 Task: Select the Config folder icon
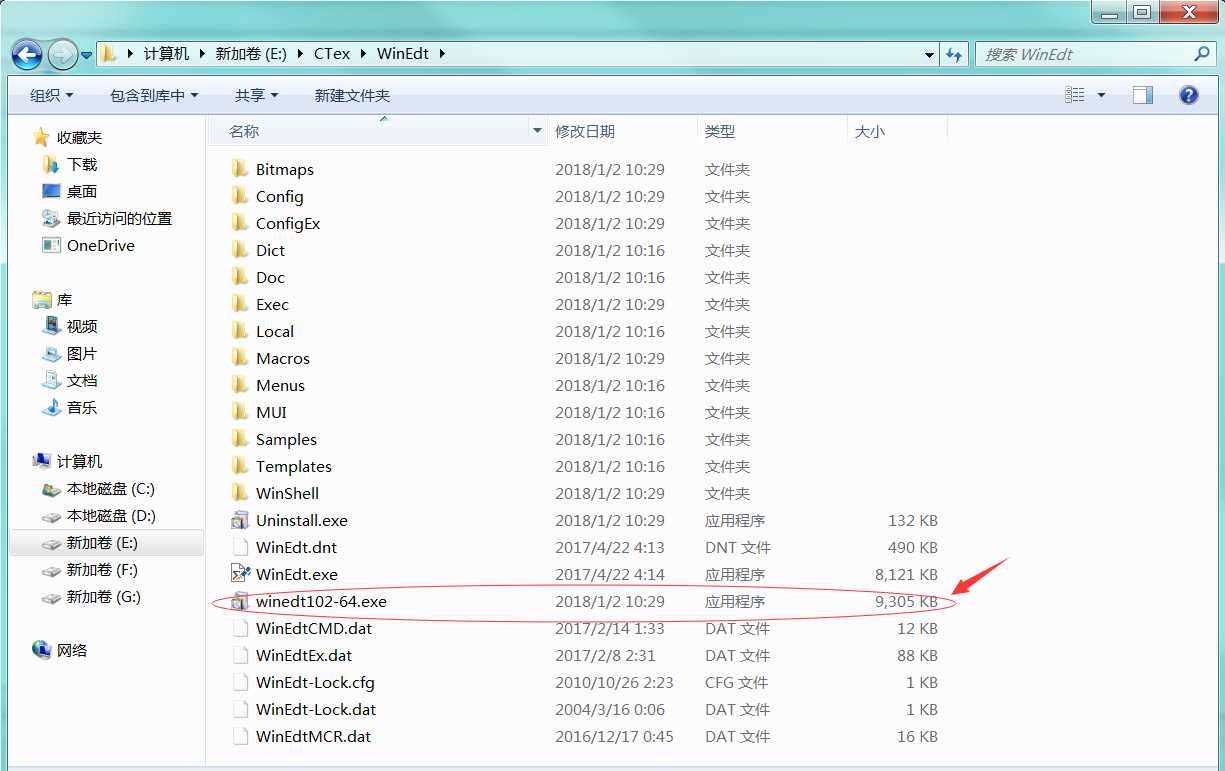pyautogui.click(x=240, y=196)
